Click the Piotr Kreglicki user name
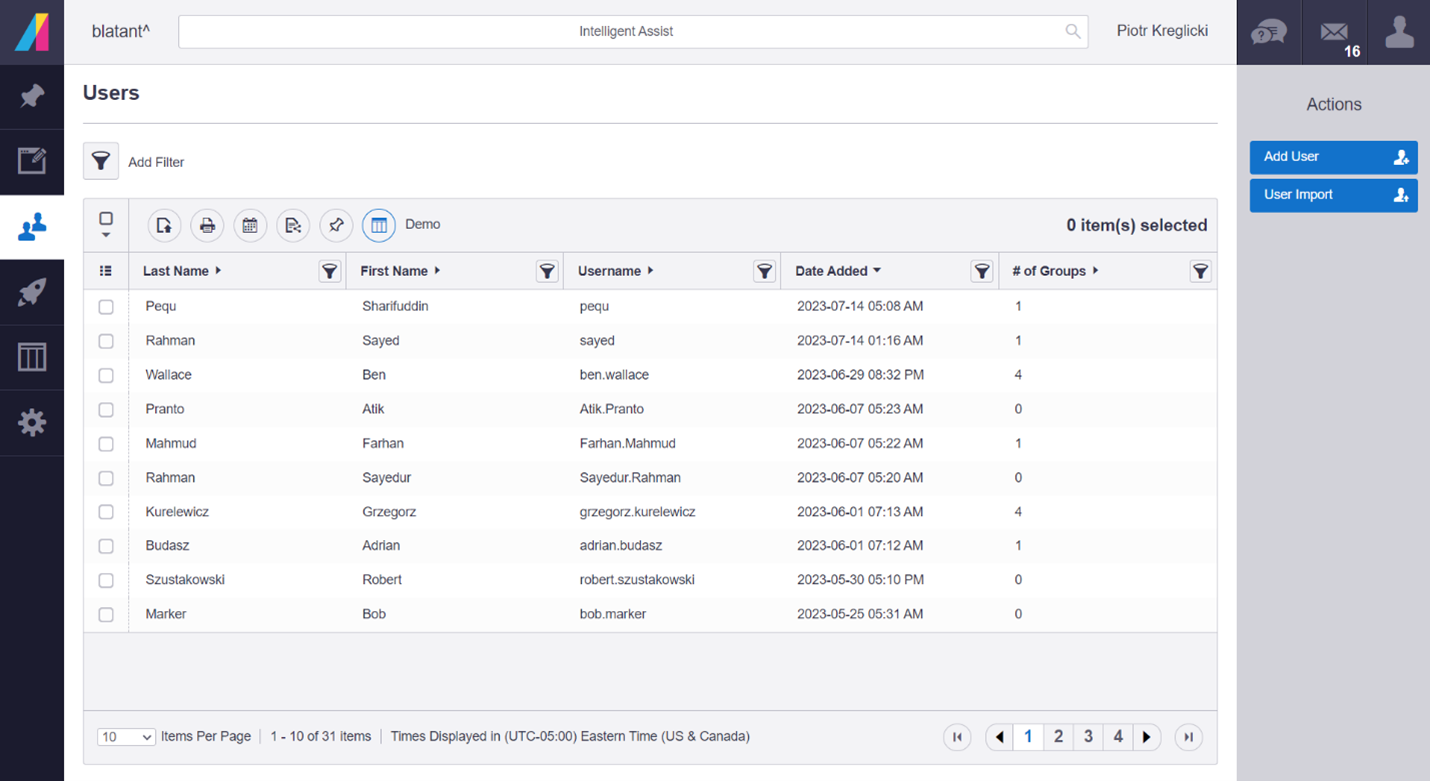Viewport: 1430px width, 781px height. tap(1162, 31)
